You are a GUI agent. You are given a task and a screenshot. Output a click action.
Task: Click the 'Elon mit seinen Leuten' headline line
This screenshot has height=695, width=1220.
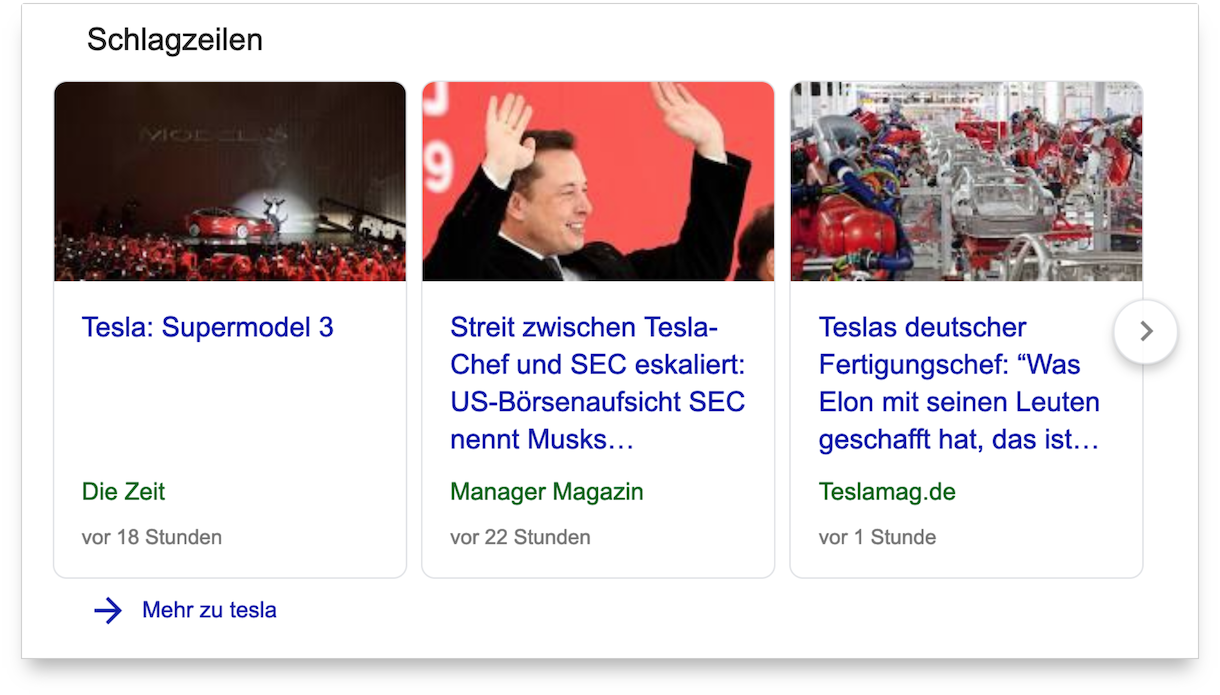[x=958, y=402]
